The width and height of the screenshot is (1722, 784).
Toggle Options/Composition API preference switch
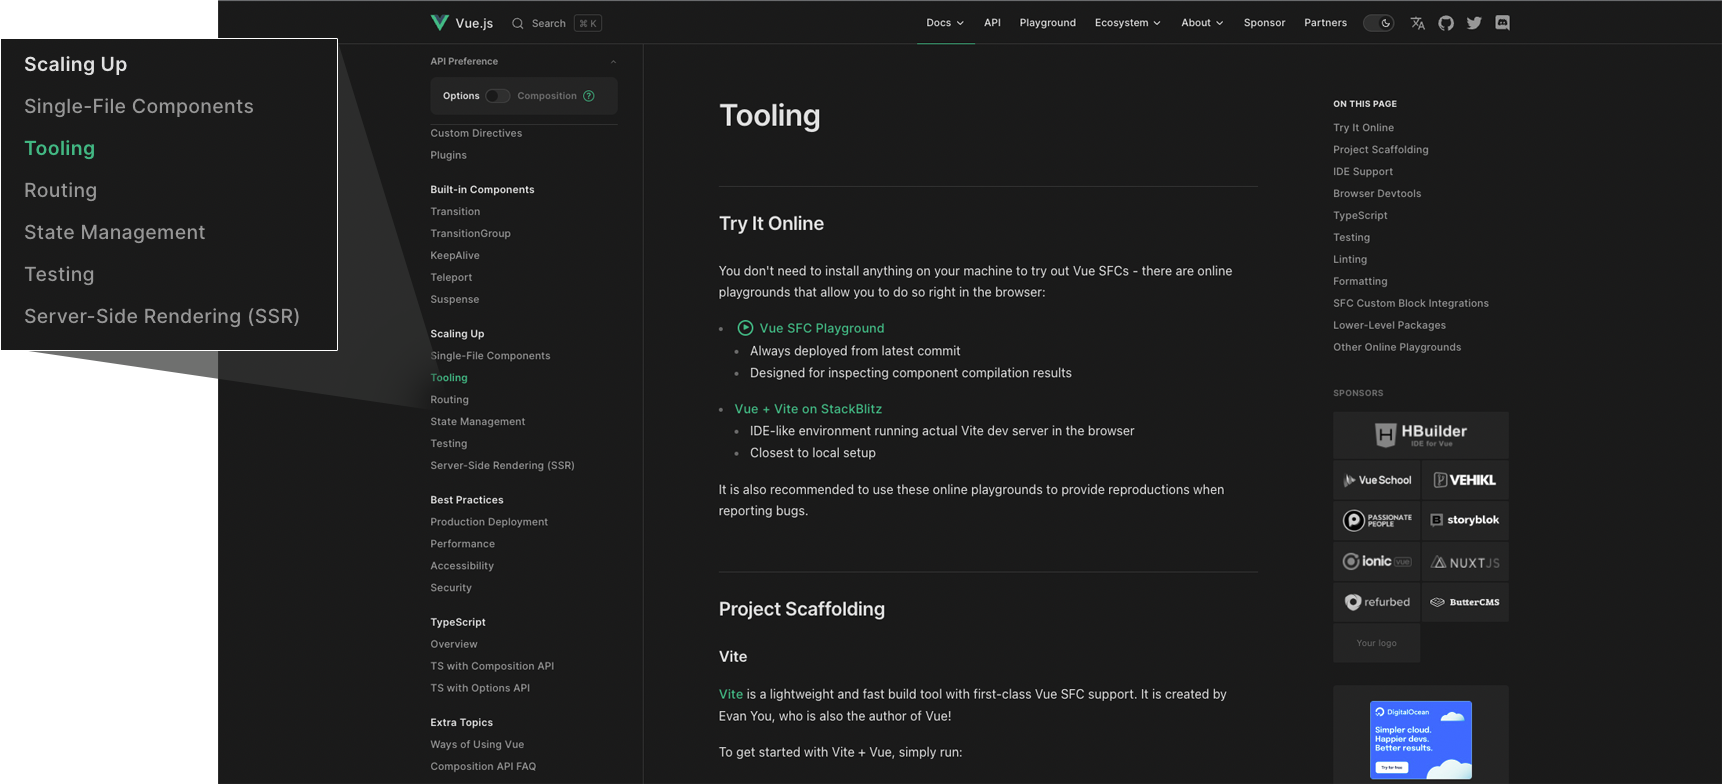coord(498,96)
